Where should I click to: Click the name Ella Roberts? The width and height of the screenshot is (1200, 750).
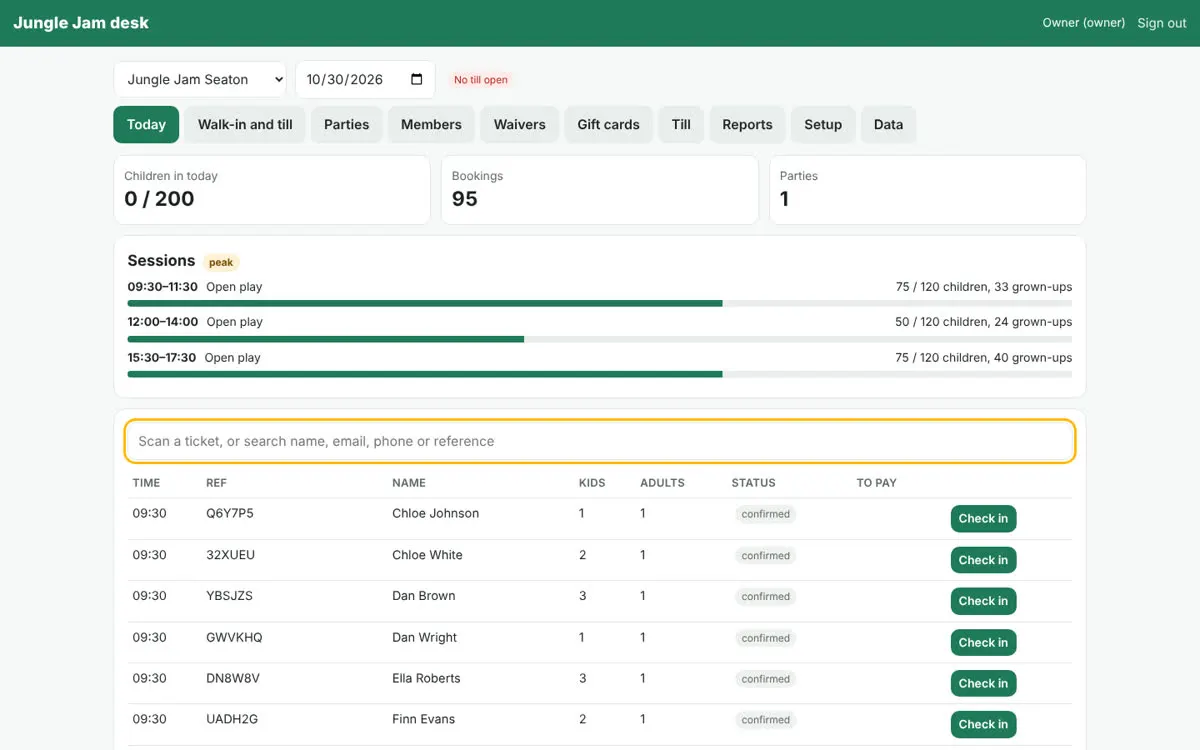point(427,678)
